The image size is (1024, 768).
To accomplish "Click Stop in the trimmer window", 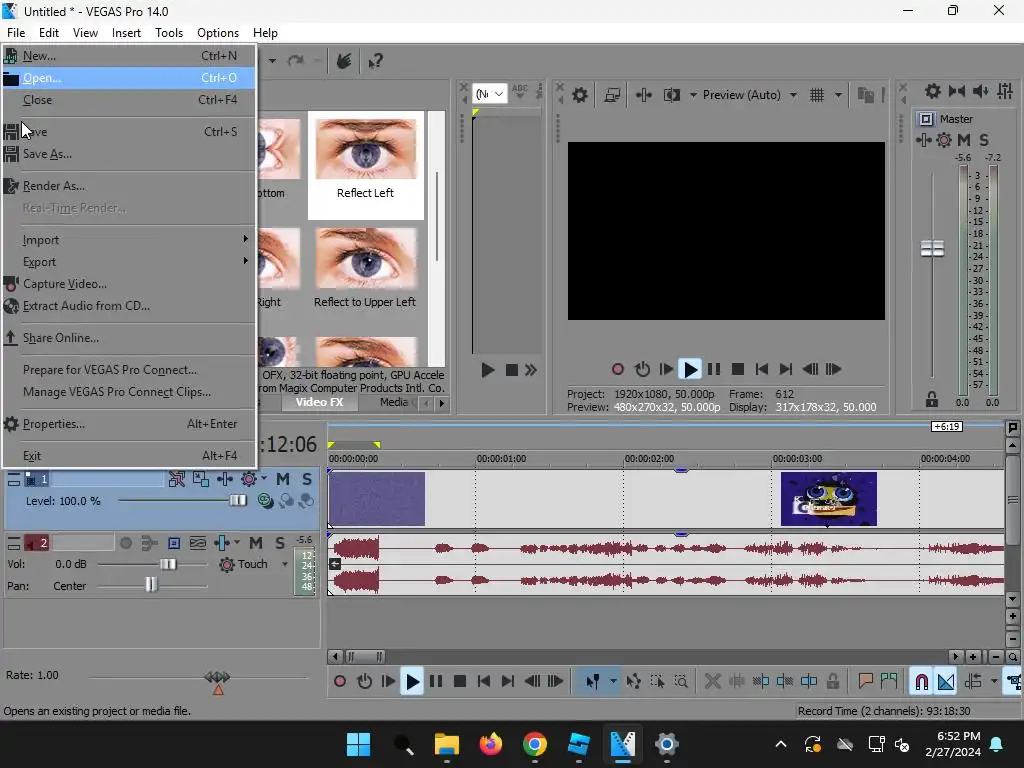I will pos(512,370).
